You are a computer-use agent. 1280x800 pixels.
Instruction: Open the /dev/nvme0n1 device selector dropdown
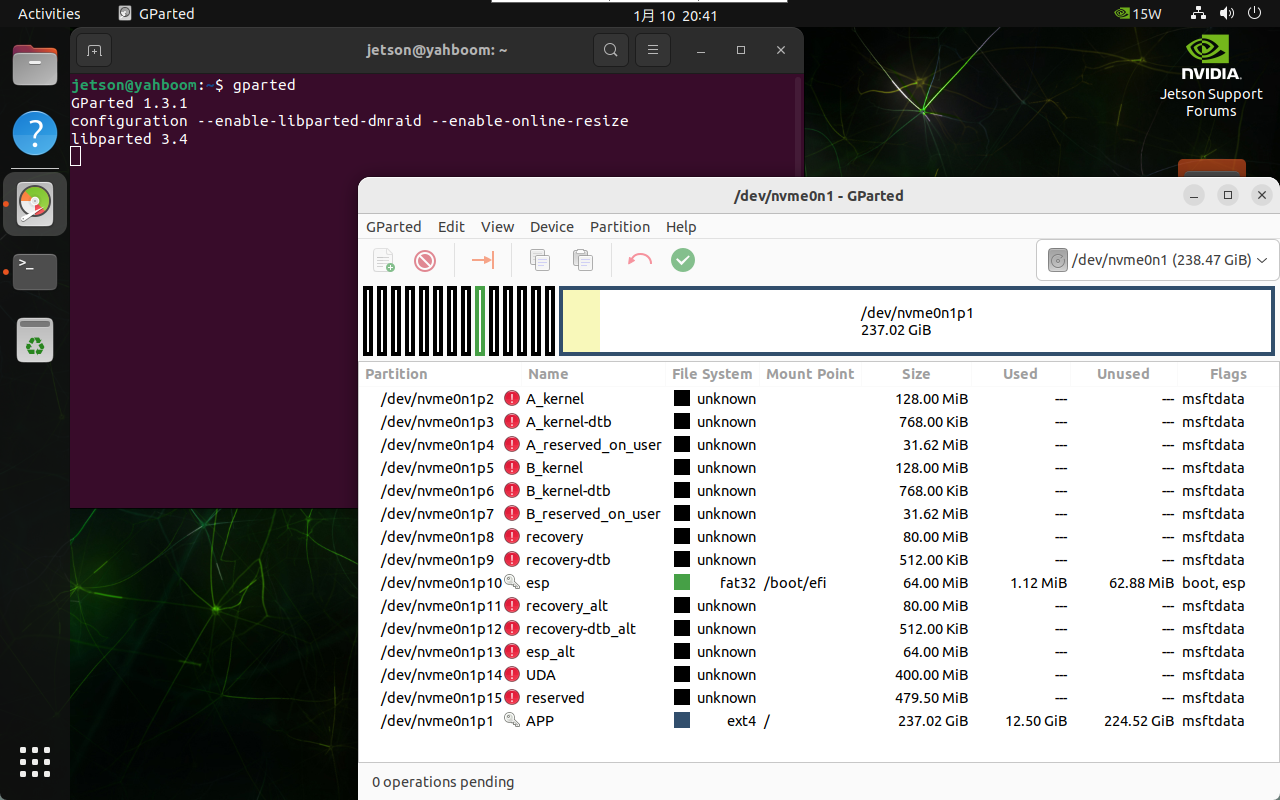click(1157, 260)
